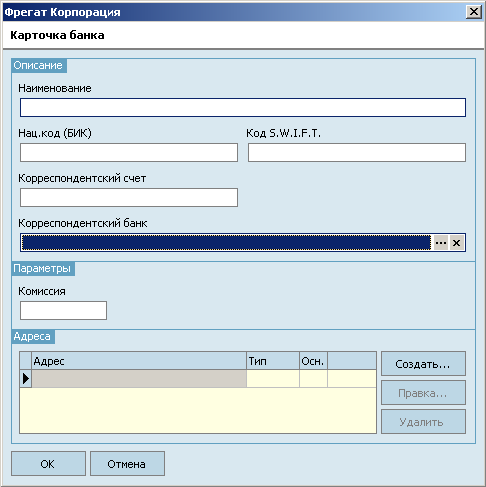Edit address using the Правка... button
Screen dimensions: 486x487
coord(423,393)
